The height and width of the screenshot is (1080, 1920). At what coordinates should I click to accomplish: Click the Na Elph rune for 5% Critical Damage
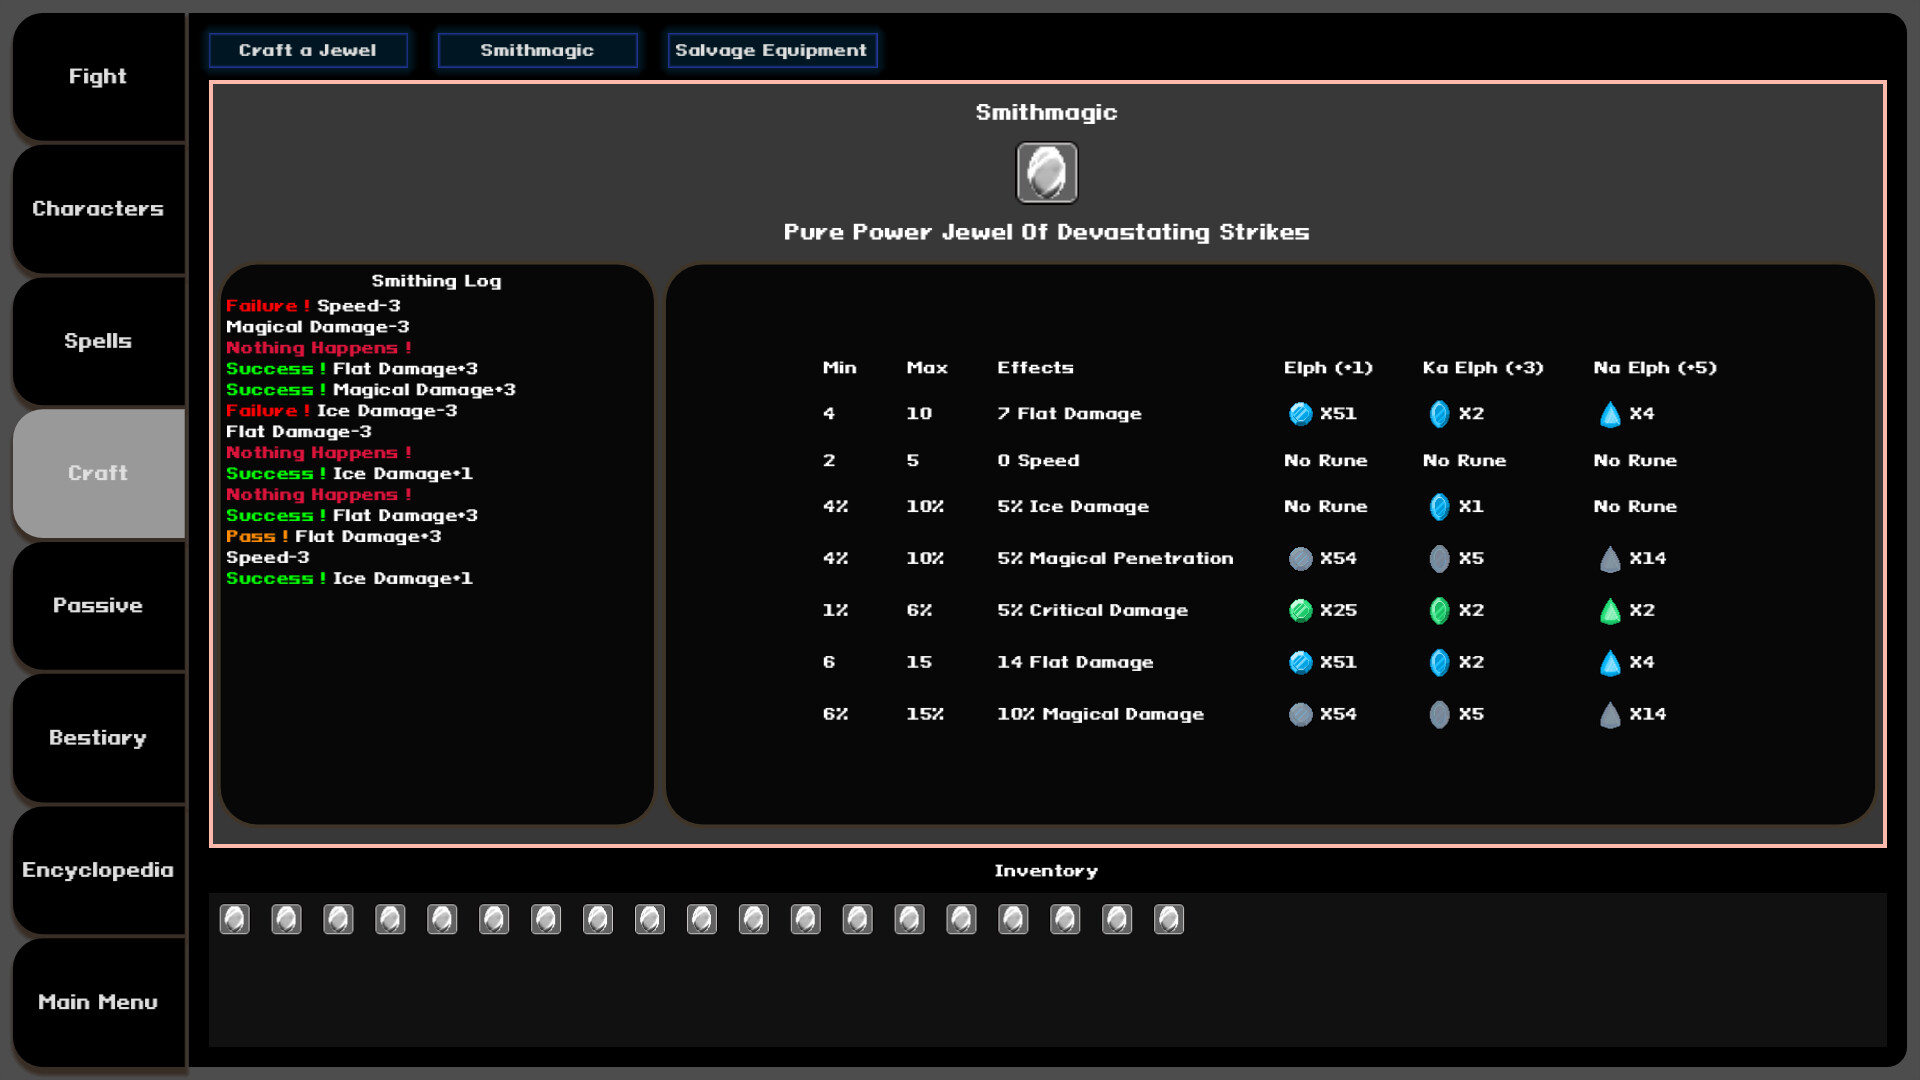point(1609,610)
